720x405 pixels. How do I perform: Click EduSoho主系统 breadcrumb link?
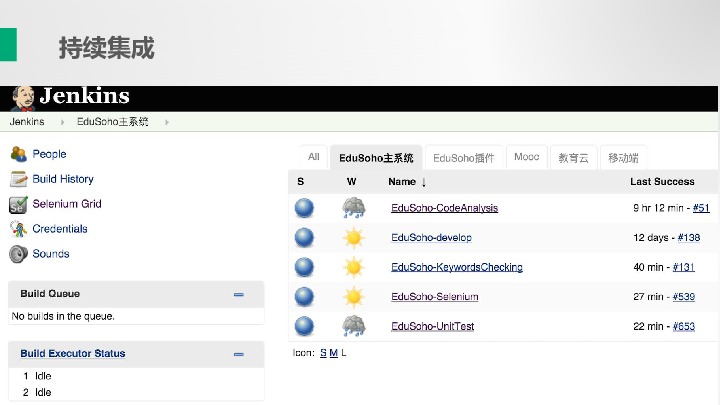tap(112, 122)
